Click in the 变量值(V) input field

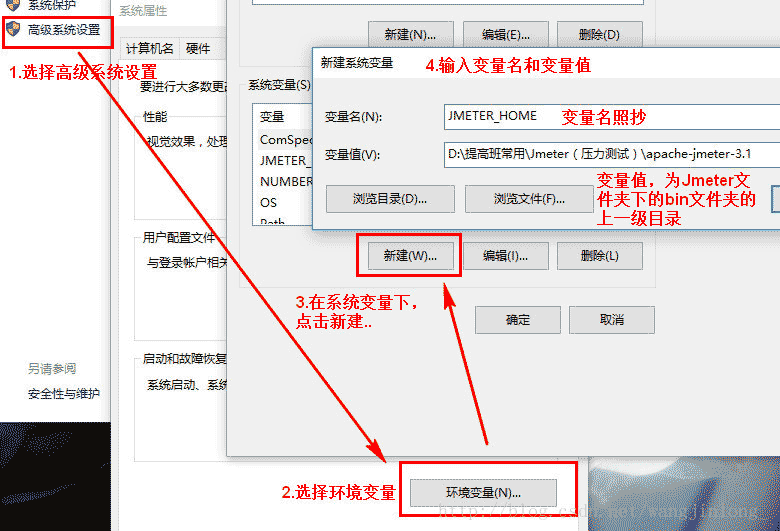coord(612,154)
